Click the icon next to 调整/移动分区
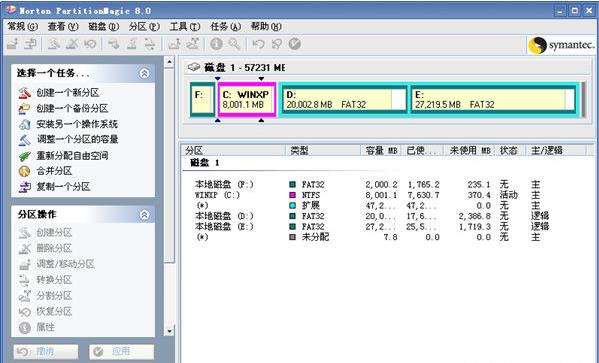Screen dimensions: 599x363 (24, 264)
